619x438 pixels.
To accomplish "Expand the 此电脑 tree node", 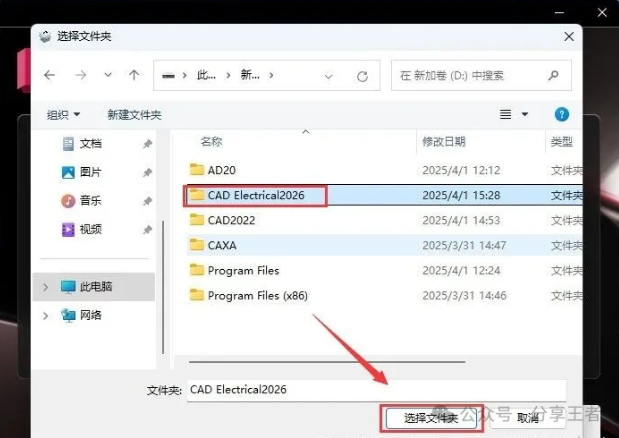I will coord(45,287).
